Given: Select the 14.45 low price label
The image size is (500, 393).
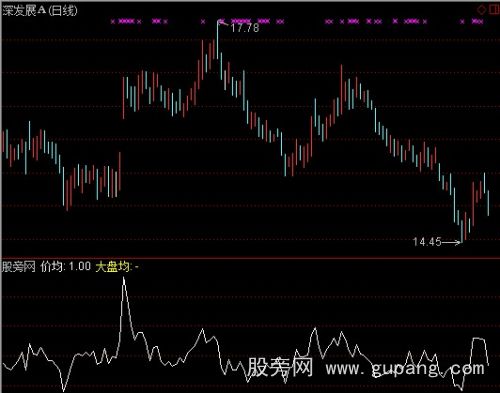Looking at the screenshot, I should pos(427,242).
